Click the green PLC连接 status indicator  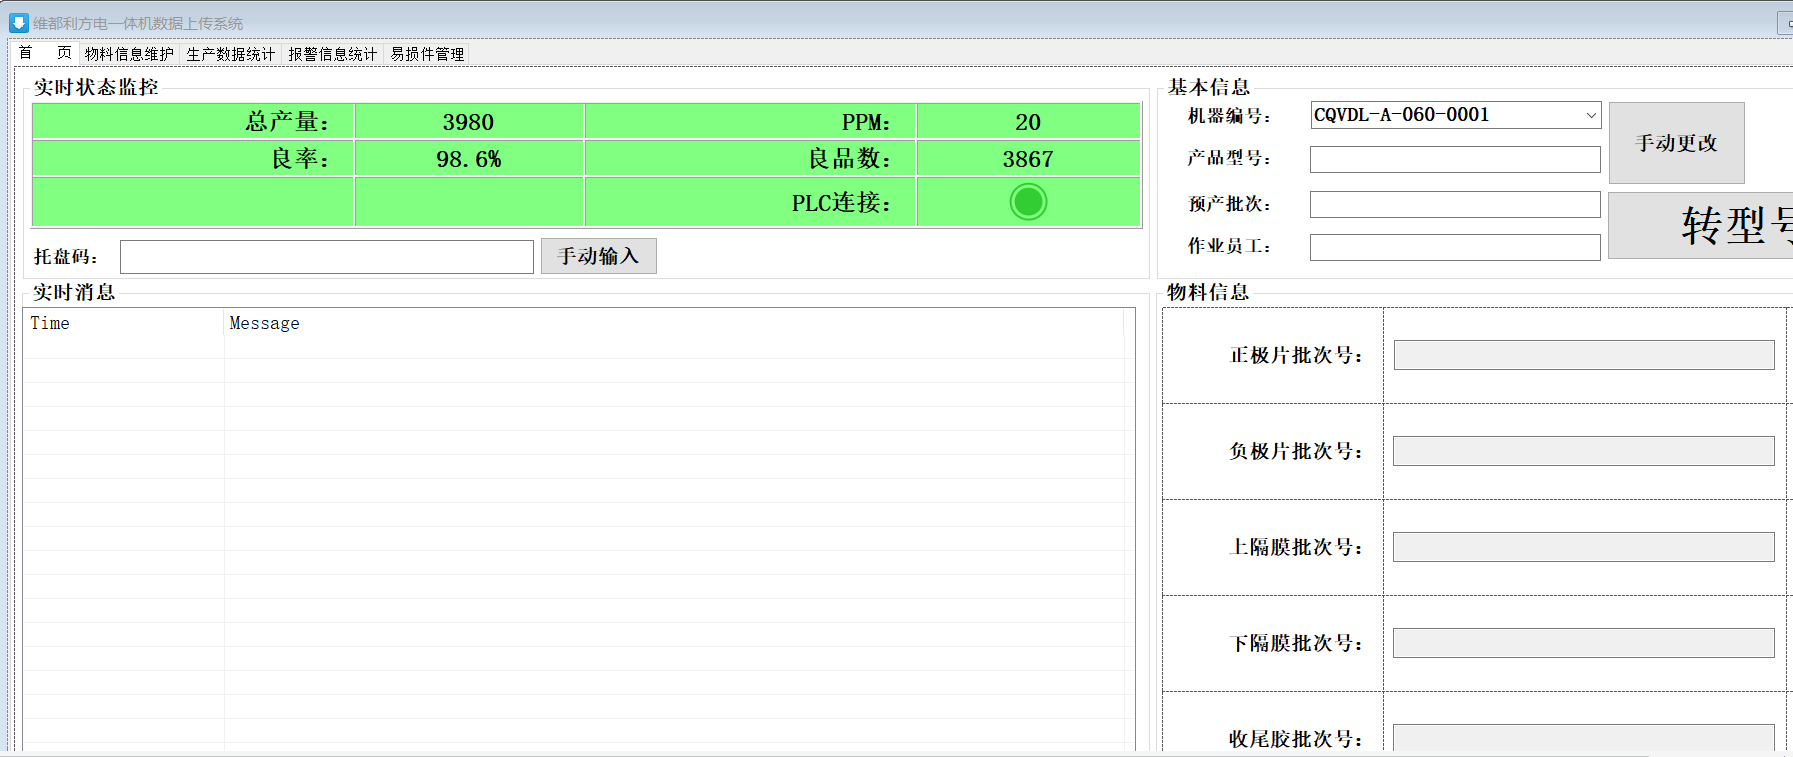(x=1028, y=202)
